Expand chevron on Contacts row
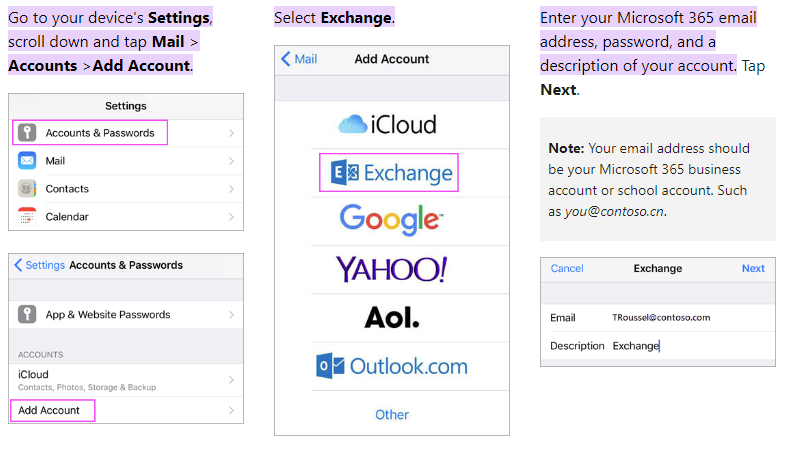The image size is (787, 450). [231, 189]
